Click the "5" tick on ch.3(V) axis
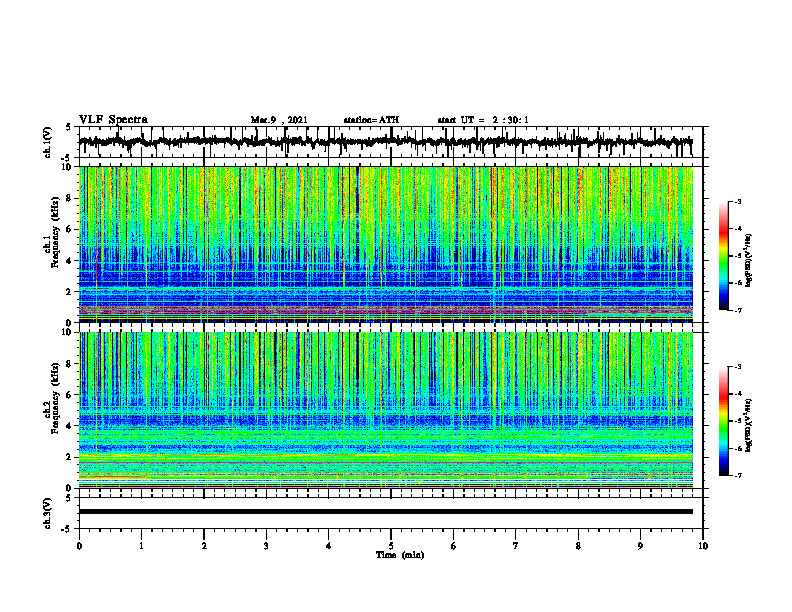Viewport: 792px width, 612px height. tap(68, 497)
